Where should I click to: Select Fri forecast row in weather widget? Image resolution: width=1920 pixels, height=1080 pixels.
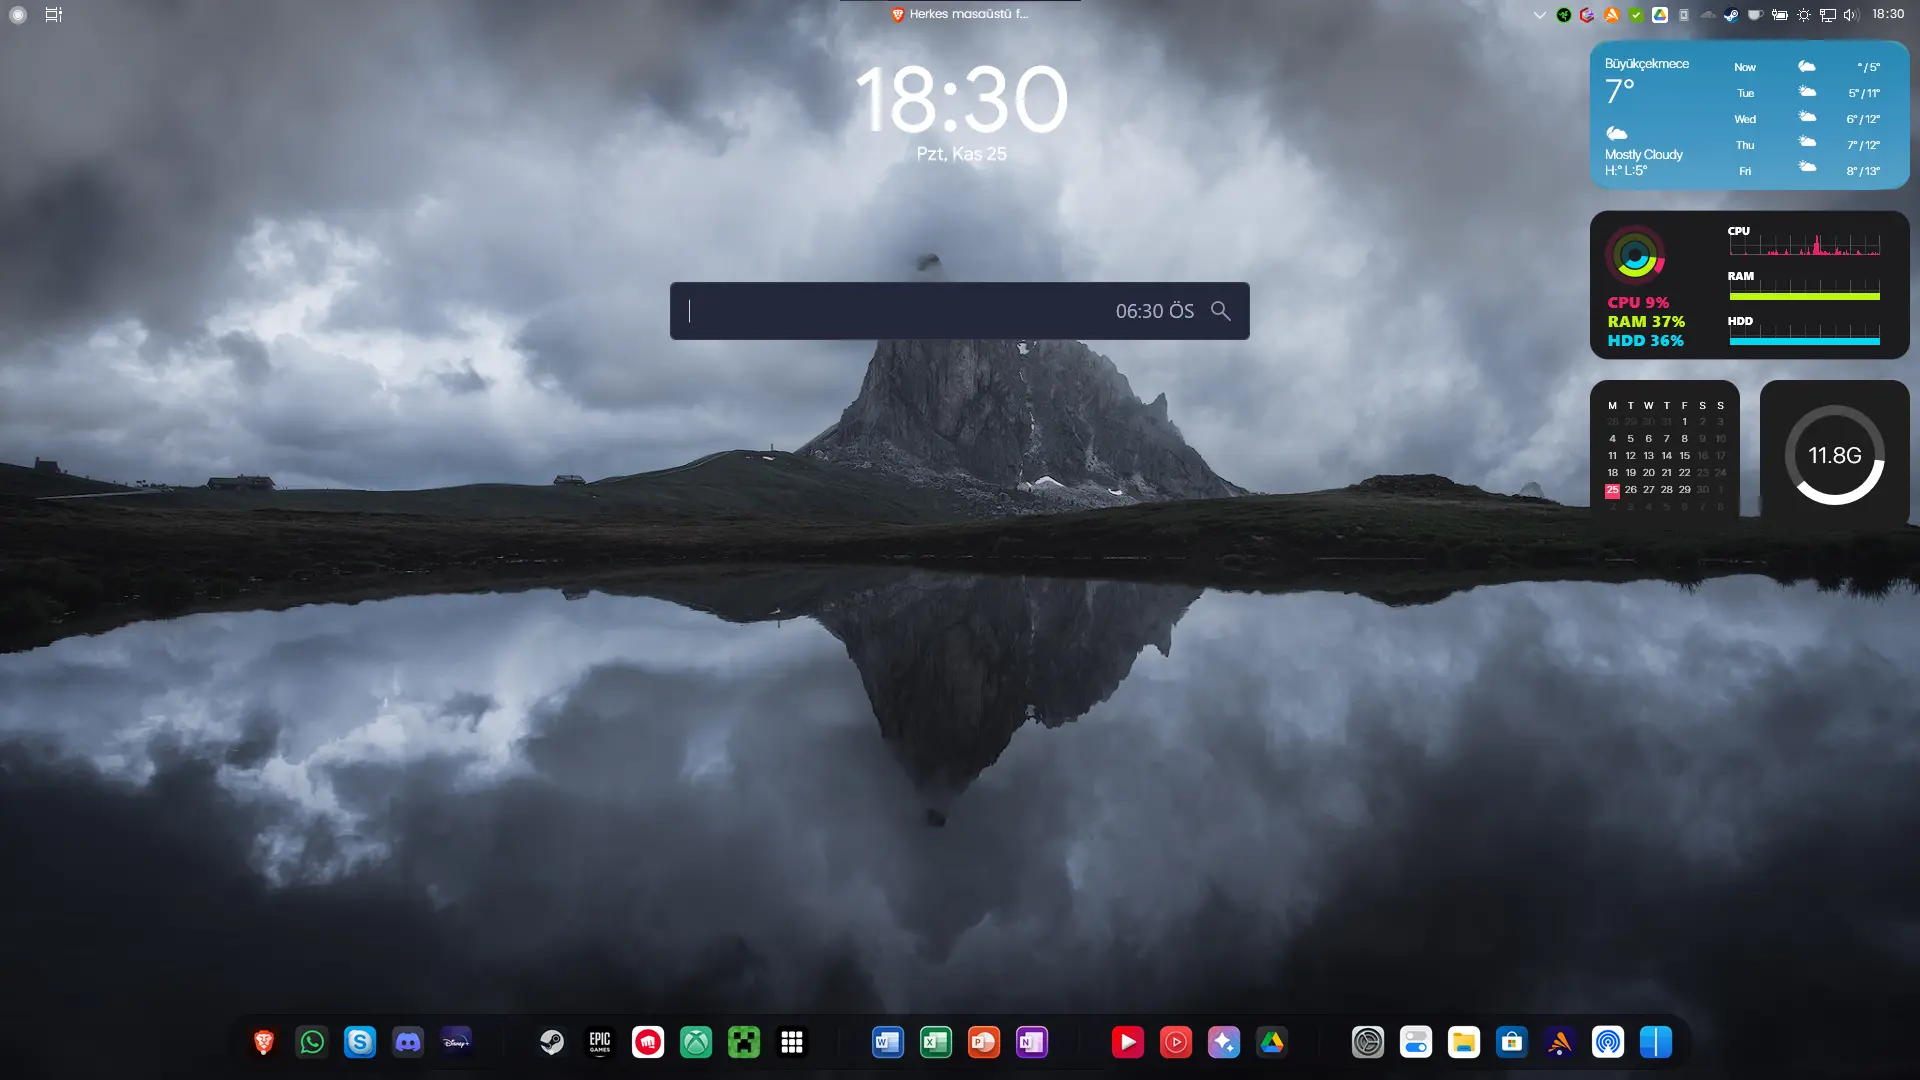tap(1807, 171)
